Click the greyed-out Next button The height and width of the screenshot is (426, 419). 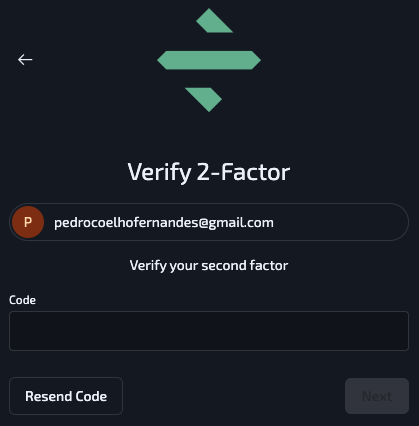click(x=377, y=396)
